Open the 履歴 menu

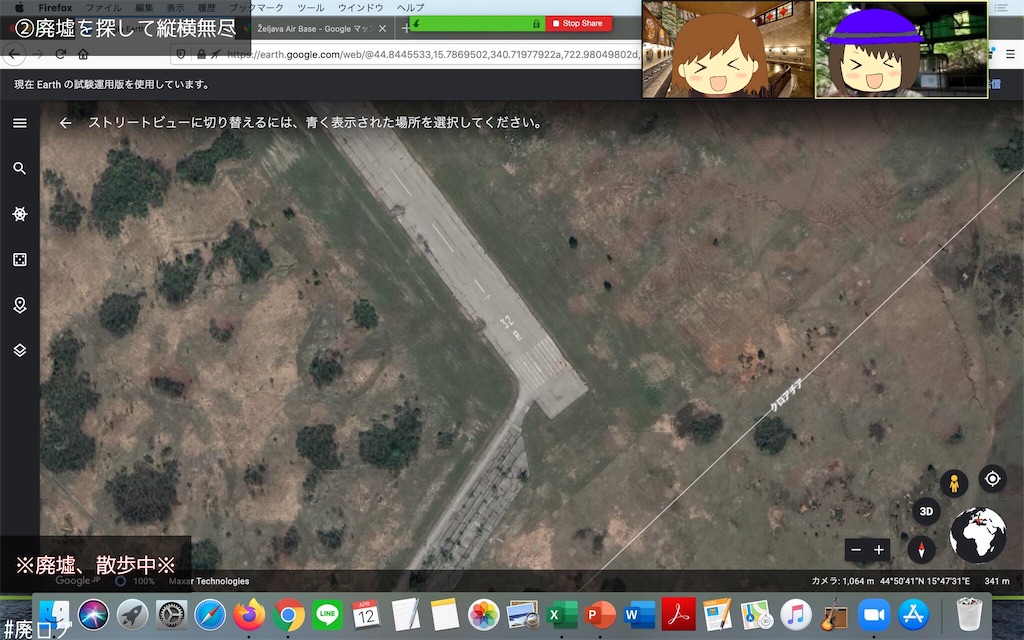(206, 8)
